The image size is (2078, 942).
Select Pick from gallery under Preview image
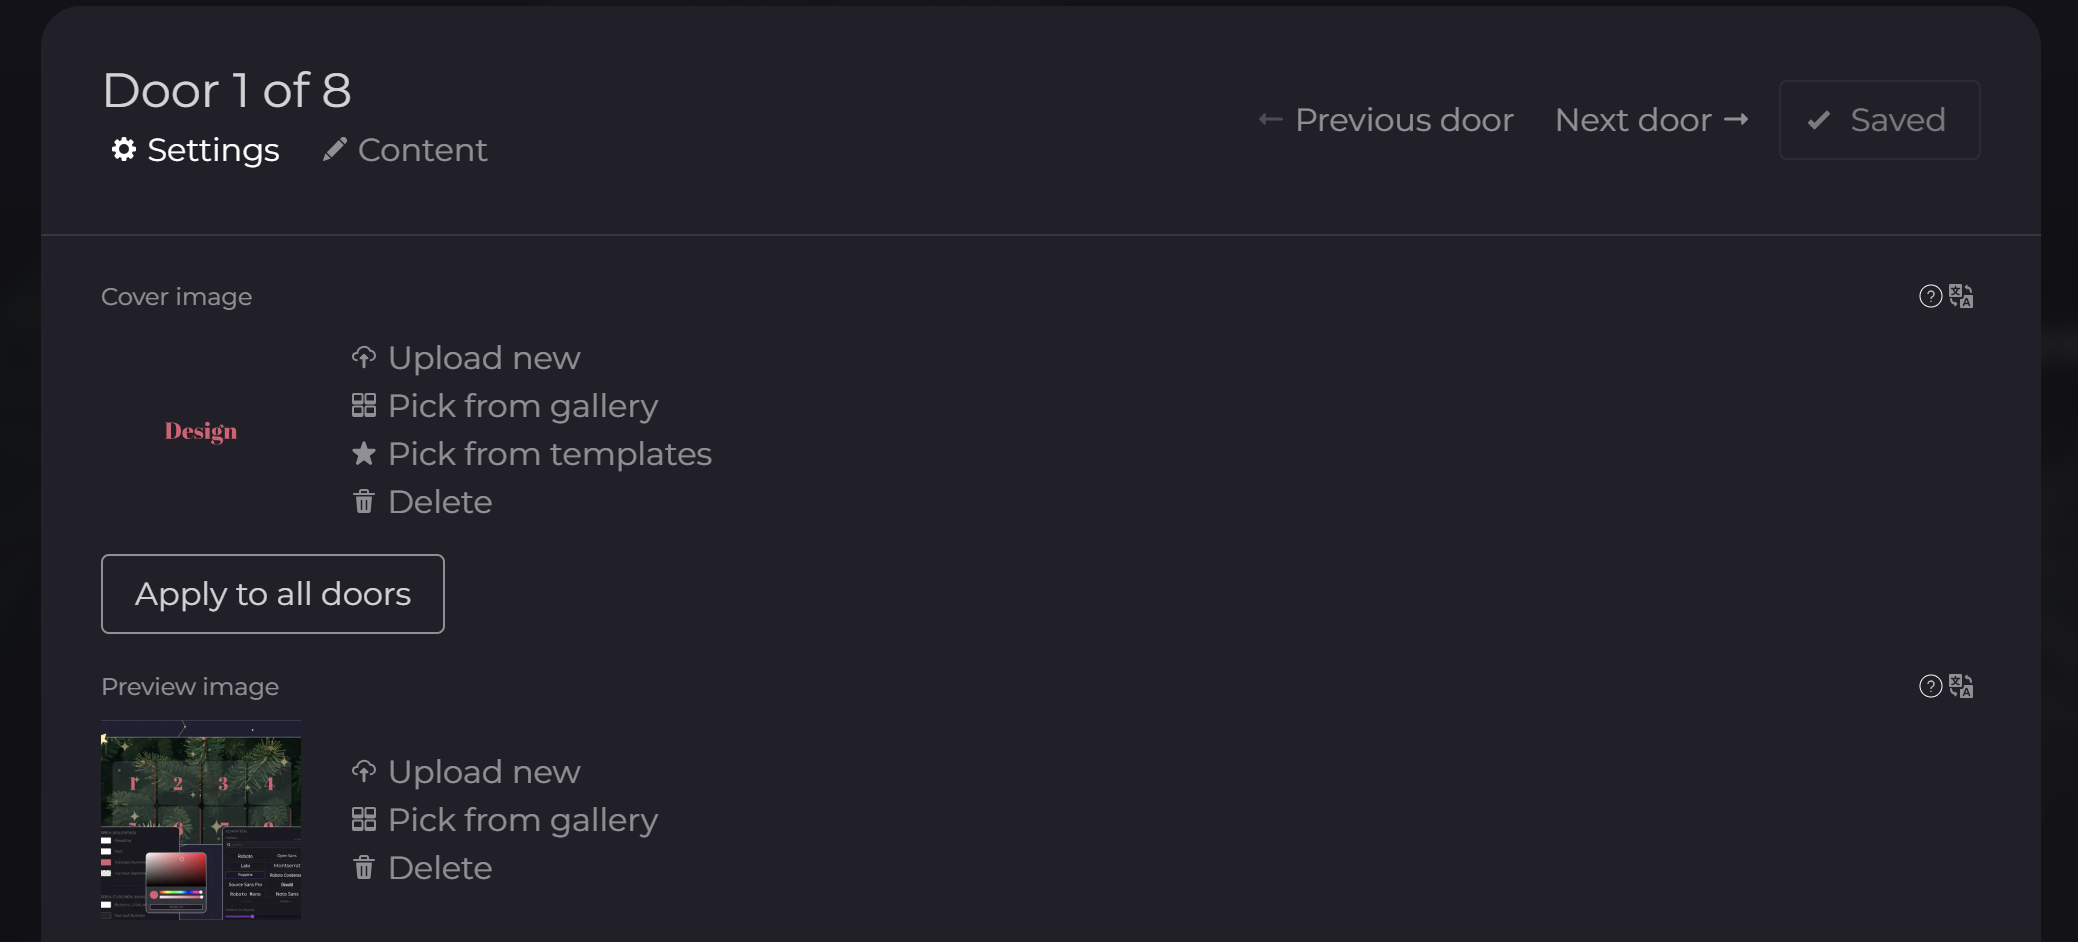pyautogui.click(x=522, y=820)
